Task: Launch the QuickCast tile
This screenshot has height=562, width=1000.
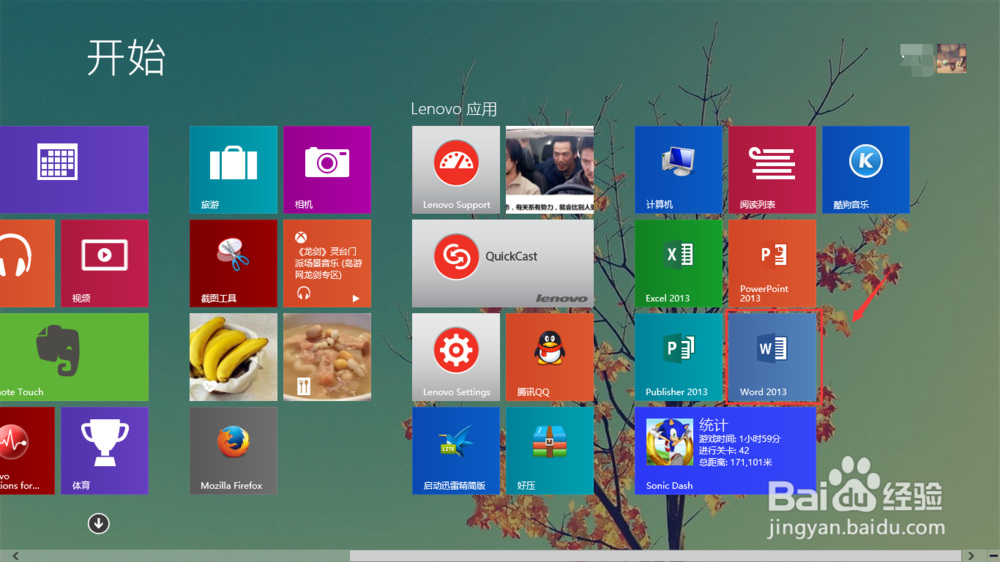Action: tap(503, 263)
